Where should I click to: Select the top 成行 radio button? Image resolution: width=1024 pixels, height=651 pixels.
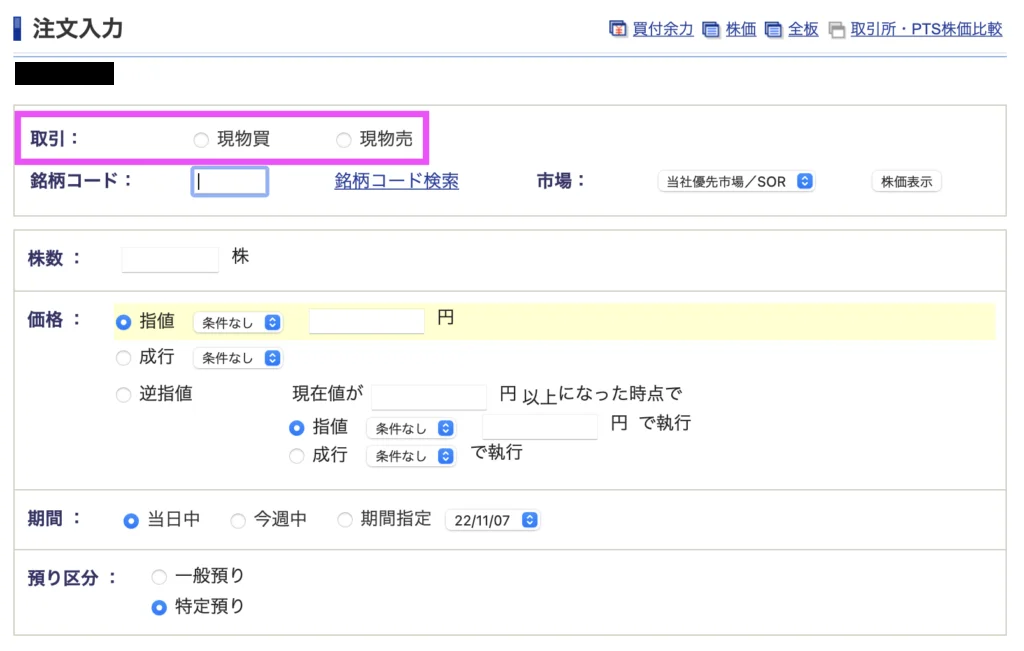[x=123, y=358]
